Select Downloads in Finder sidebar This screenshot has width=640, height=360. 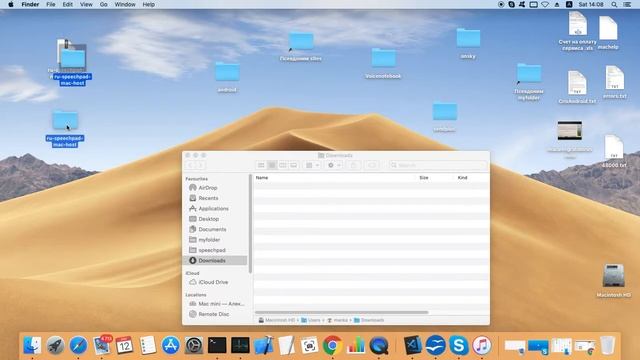point(216,260)
